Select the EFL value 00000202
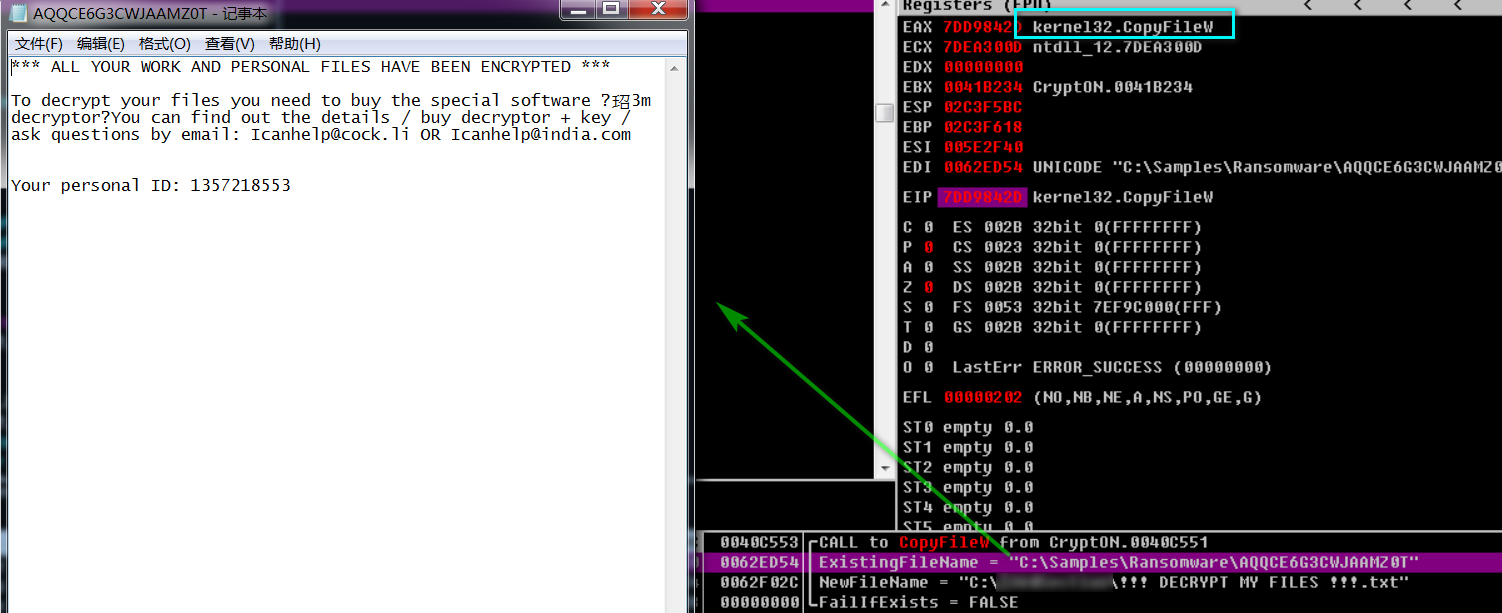Viewport: 1502px width, 613px height. coord(983,397)
